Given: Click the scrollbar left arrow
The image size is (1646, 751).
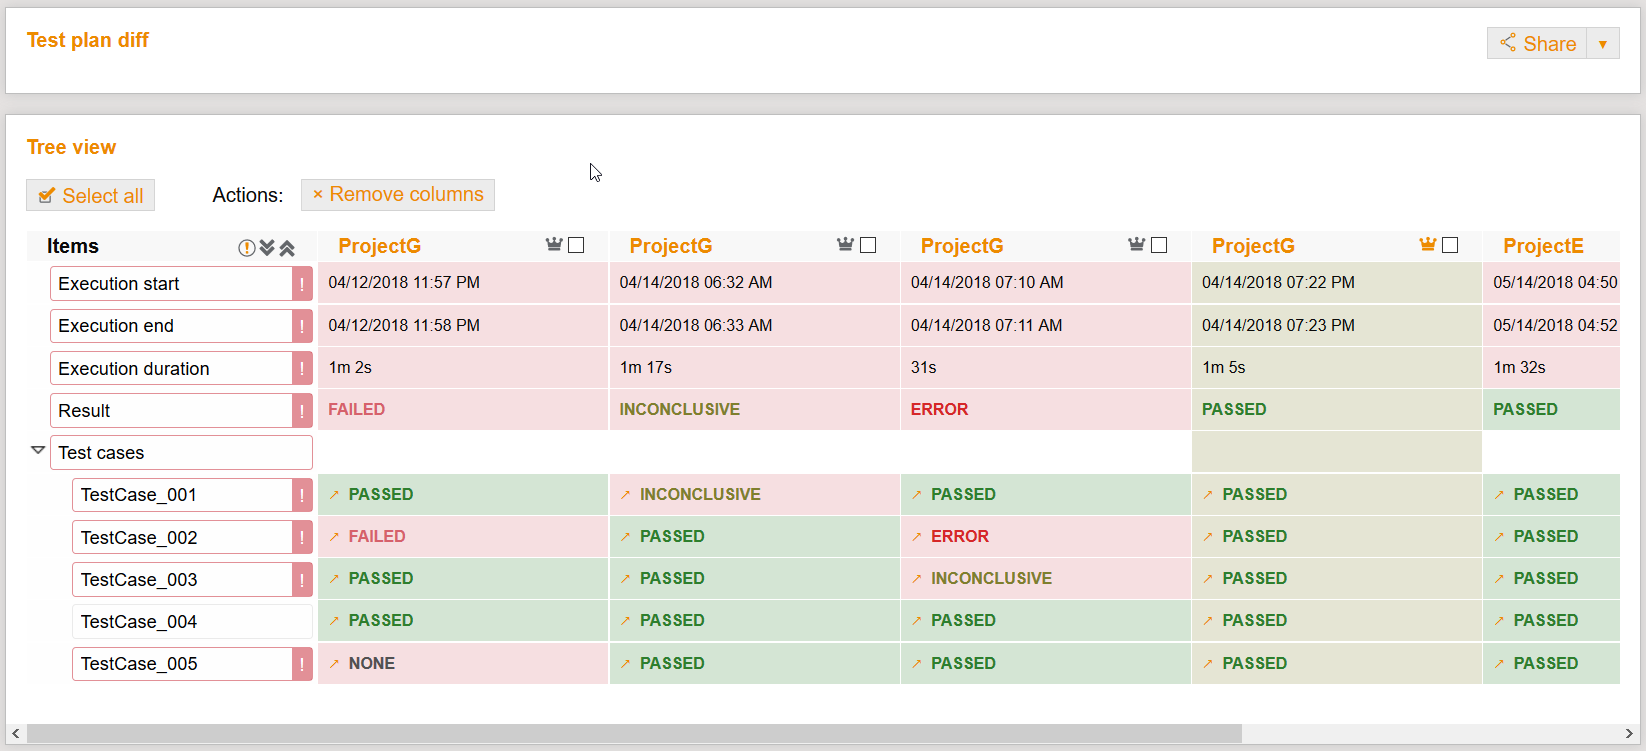Looking at the screenshot, I should [x=15, y=734].
